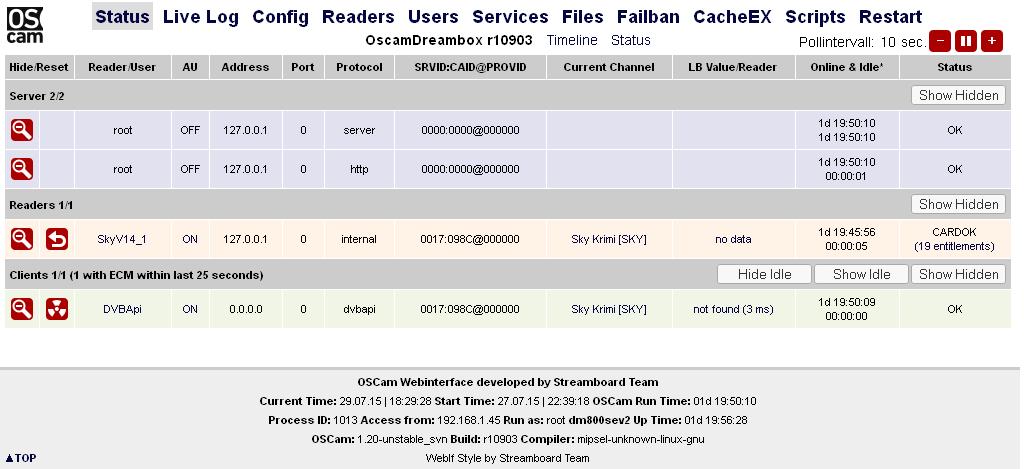The width and height of the screenshot is (1024, 469).
Task: Increase the poll interval
Action: pos(991,41)
